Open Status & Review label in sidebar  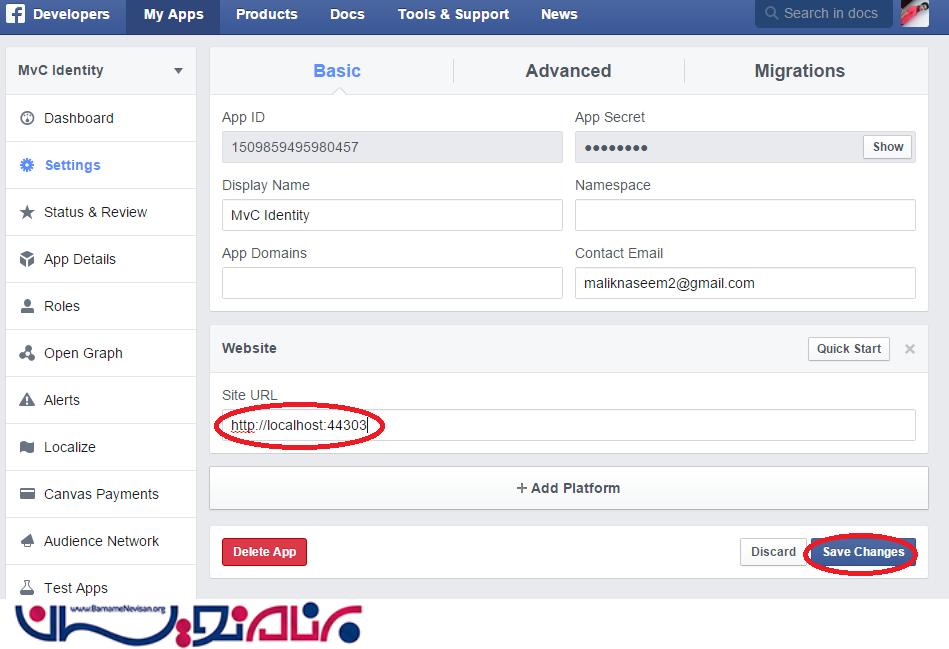click(x=96, y=212)
